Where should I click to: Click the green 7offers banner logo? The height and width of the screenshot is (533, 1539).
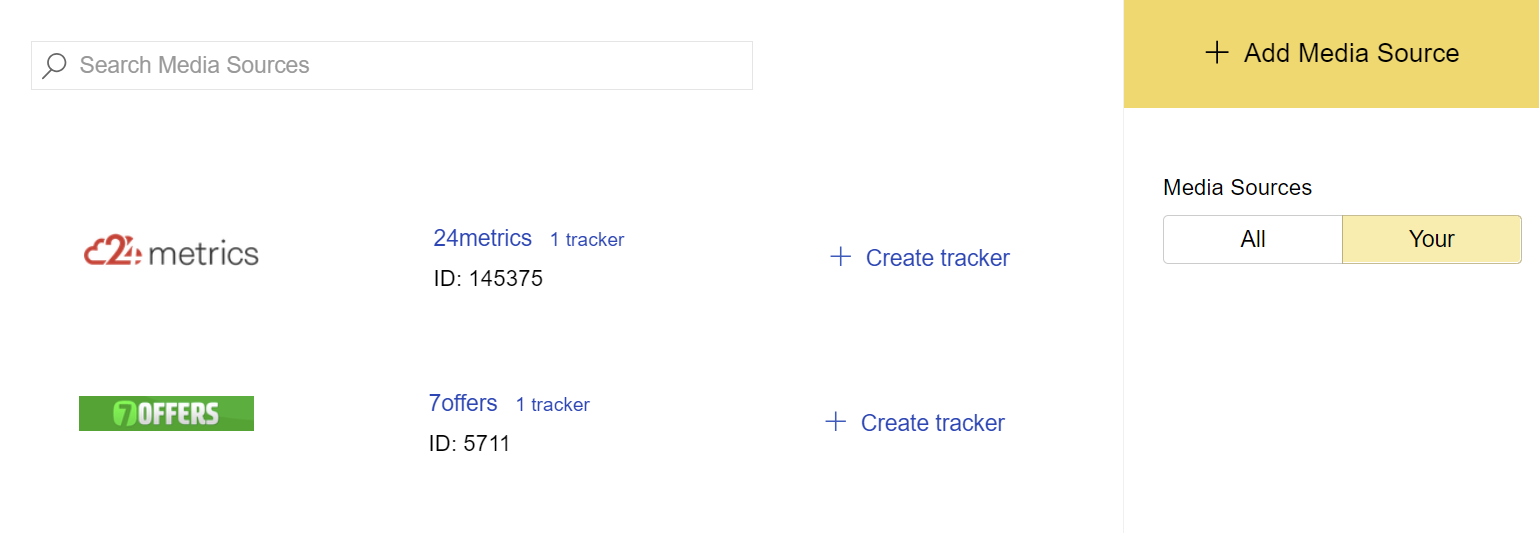pyautogui.click(x=166, y=413)
